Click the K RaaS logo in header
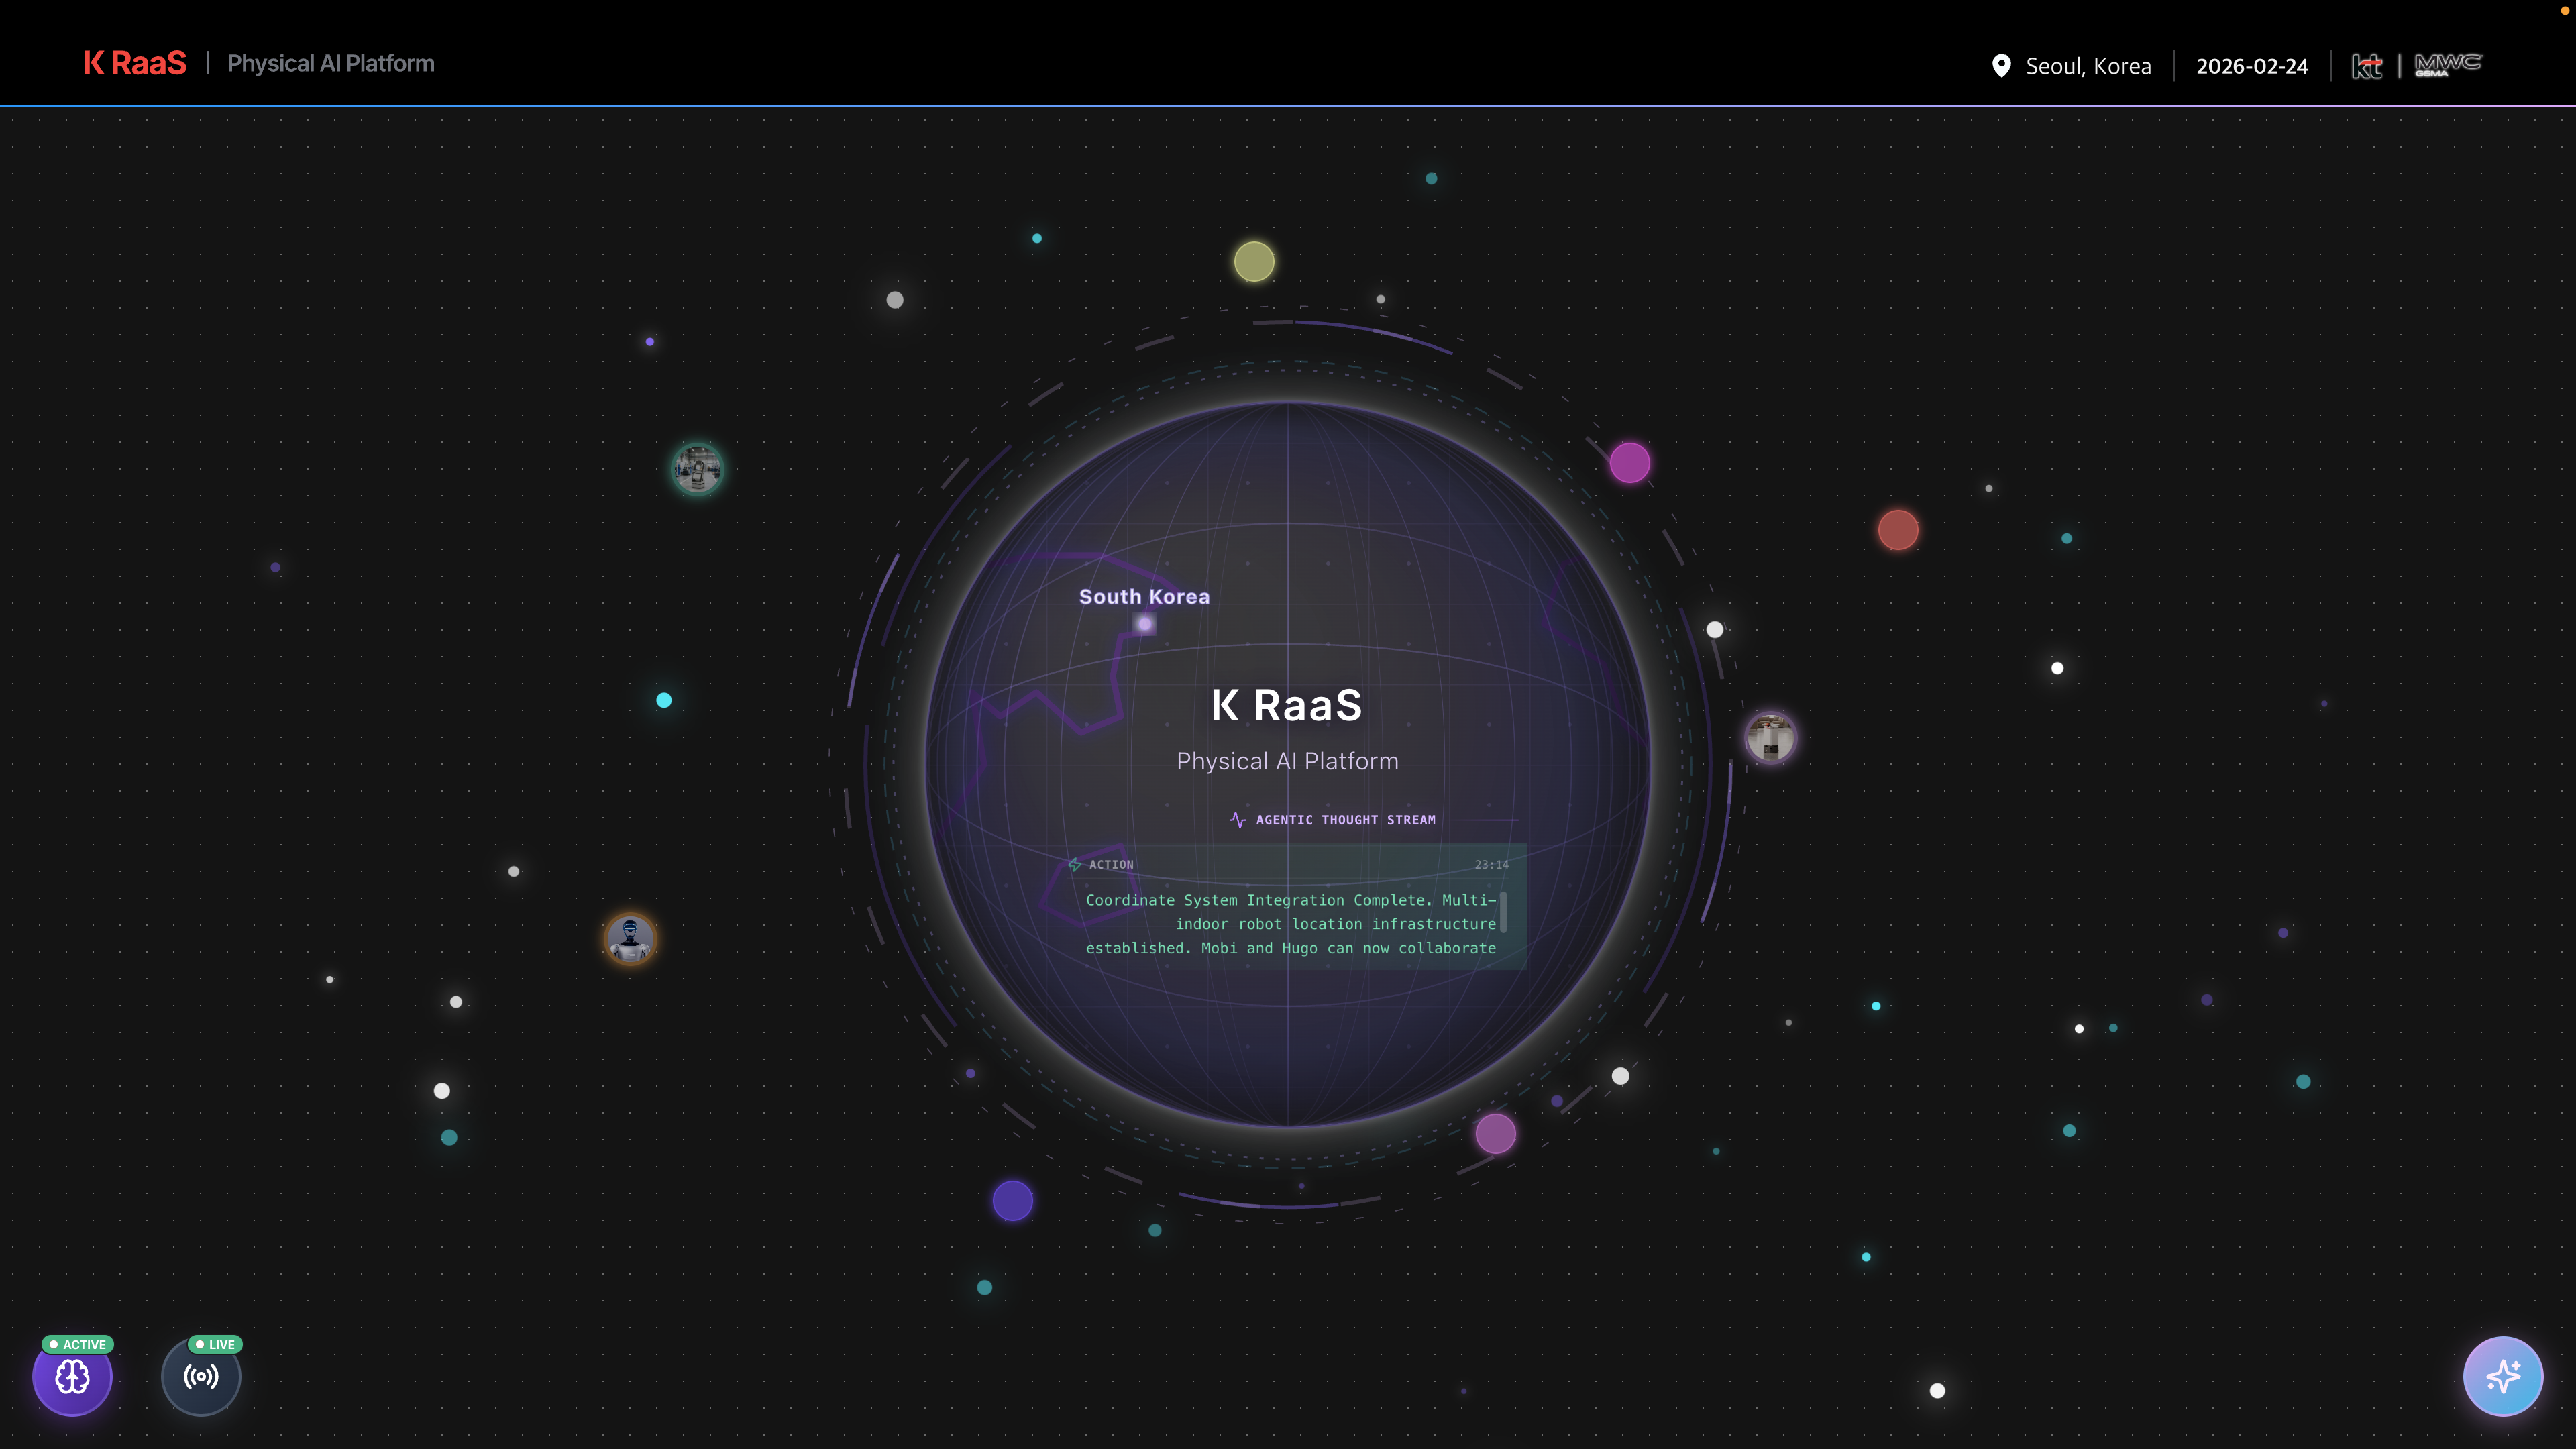Screen dimensions: 2576x1449 pos(135,63)
